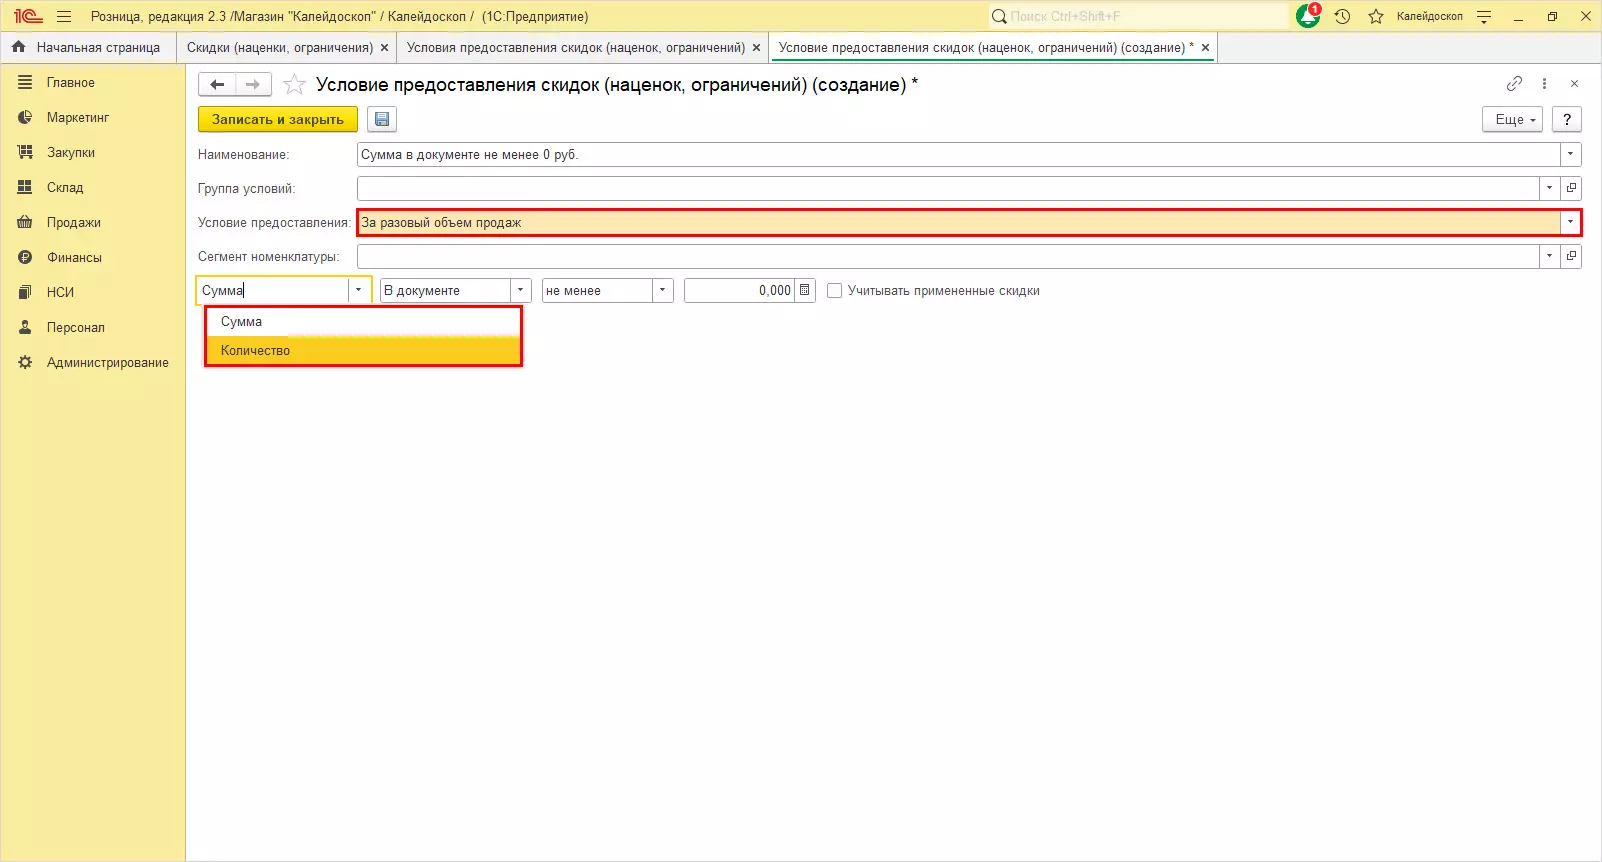Expand the Сегмент номенклатуры dropdown arrow
Image resolution: width=1602 pixels, height=862 pixels.
coord(1549,256)
